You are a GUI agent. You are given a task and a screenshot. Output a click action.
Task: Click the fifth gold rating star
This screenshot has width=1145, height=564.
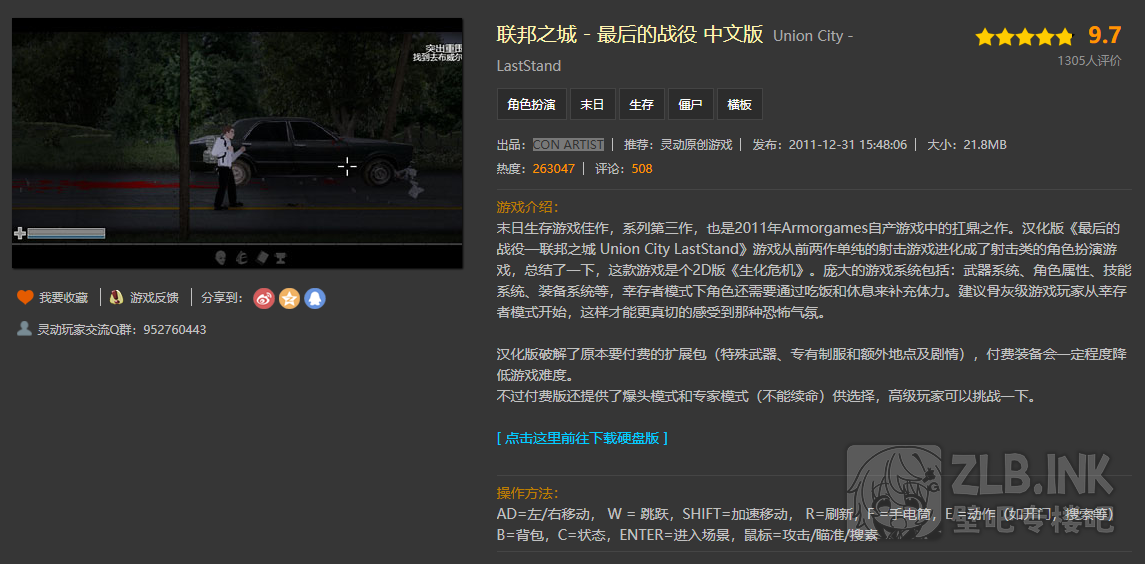click(x=1063, y=38)
